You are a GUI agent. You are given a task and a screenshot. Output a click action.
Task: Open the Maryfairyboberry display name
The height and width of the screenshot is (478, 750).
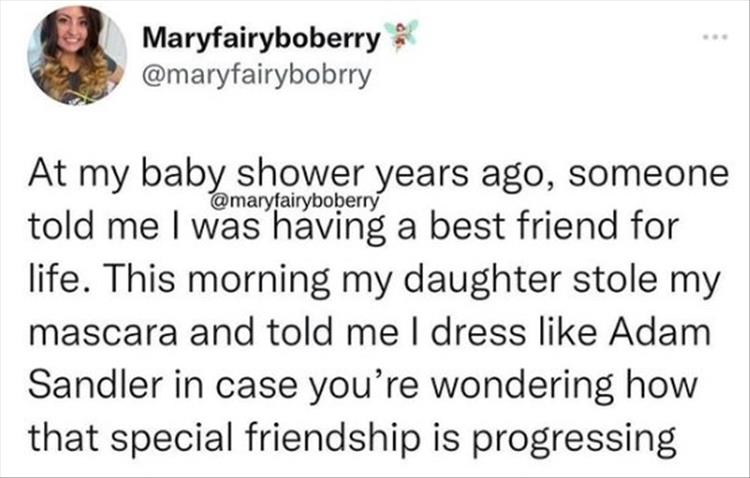[x=262, y=40]
